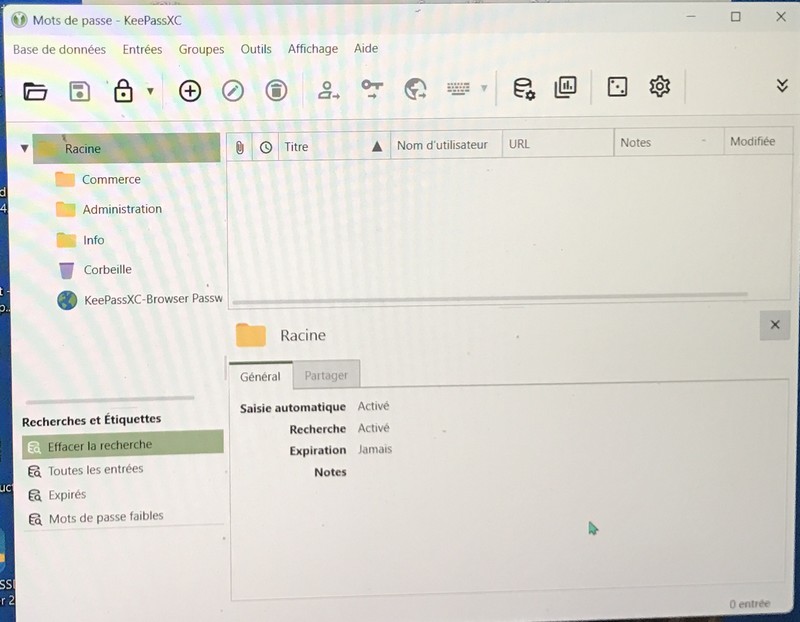Click the edit entry pencil icon
The height and width of the screenshot is (622, 800).
click(x=233, y=91)
